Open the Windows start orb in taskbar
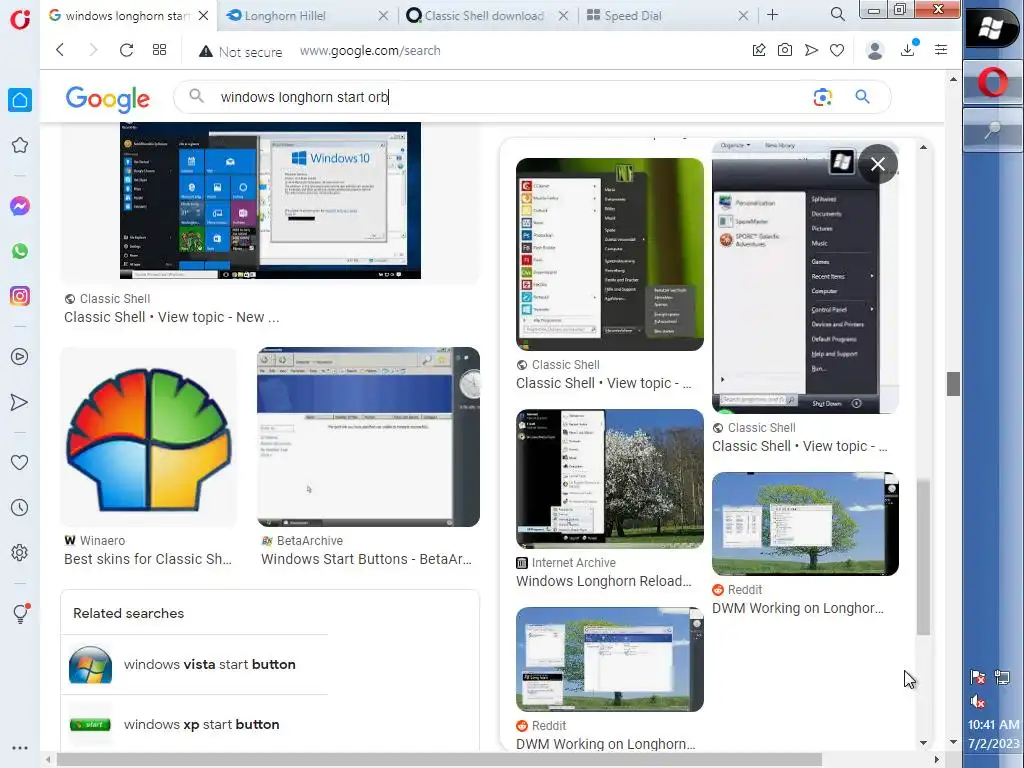Viewport: 1024px width, 768px height. coord(991,28)
